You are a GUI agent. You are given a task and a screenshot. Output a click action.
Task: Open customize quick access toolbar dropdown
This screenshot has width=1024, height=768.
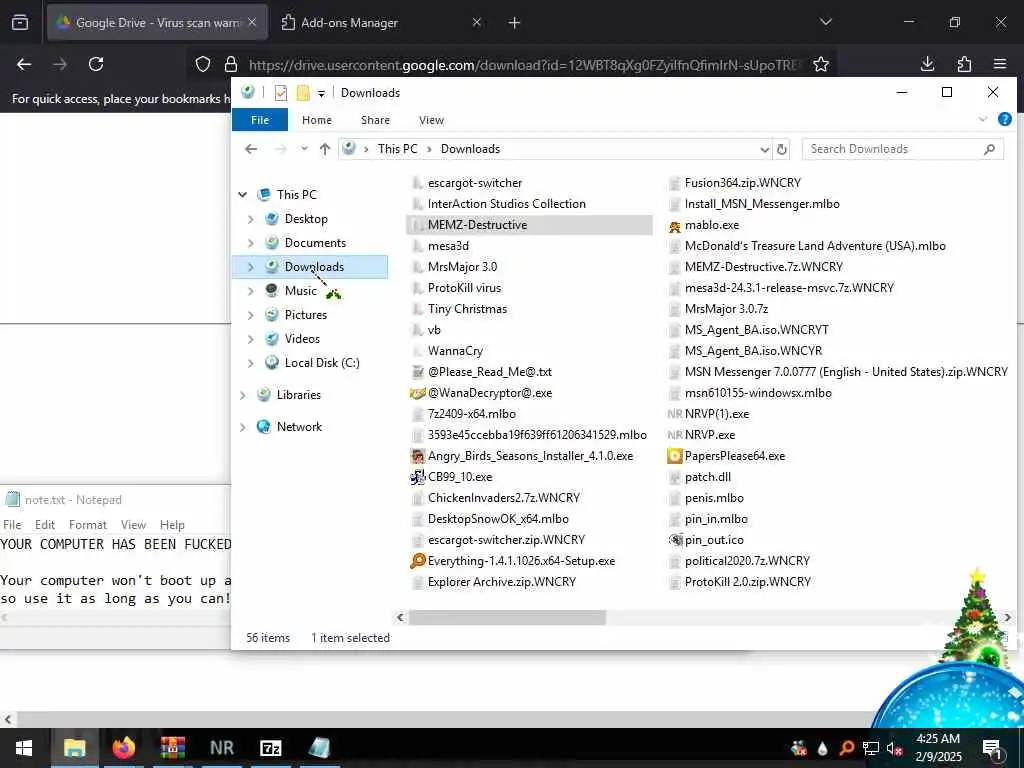[321, 93]
